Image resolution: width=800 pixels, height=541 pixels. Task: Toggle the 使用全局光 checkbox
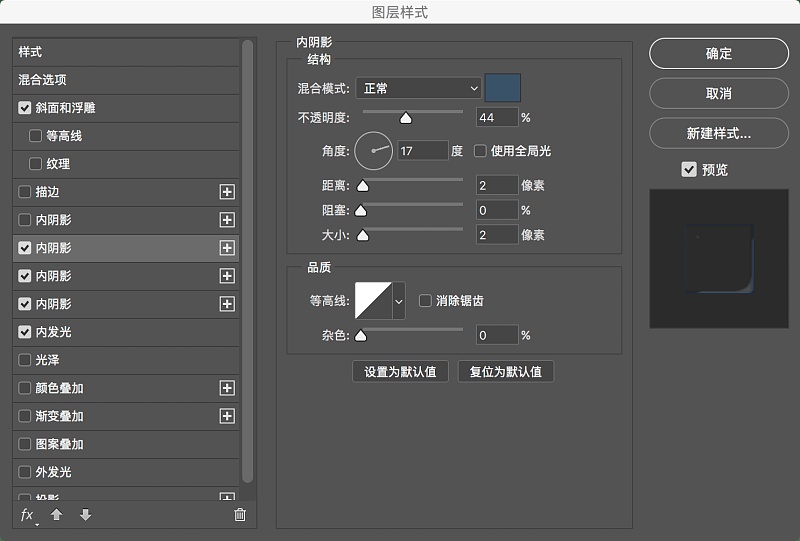(x=480, y=151)
